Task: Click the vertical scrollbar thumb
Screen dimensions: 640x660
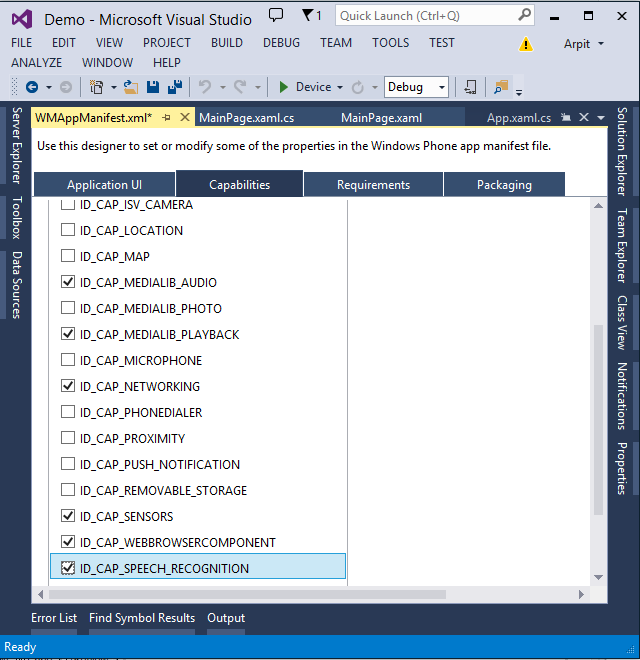Action: click(x=598, y=420)
